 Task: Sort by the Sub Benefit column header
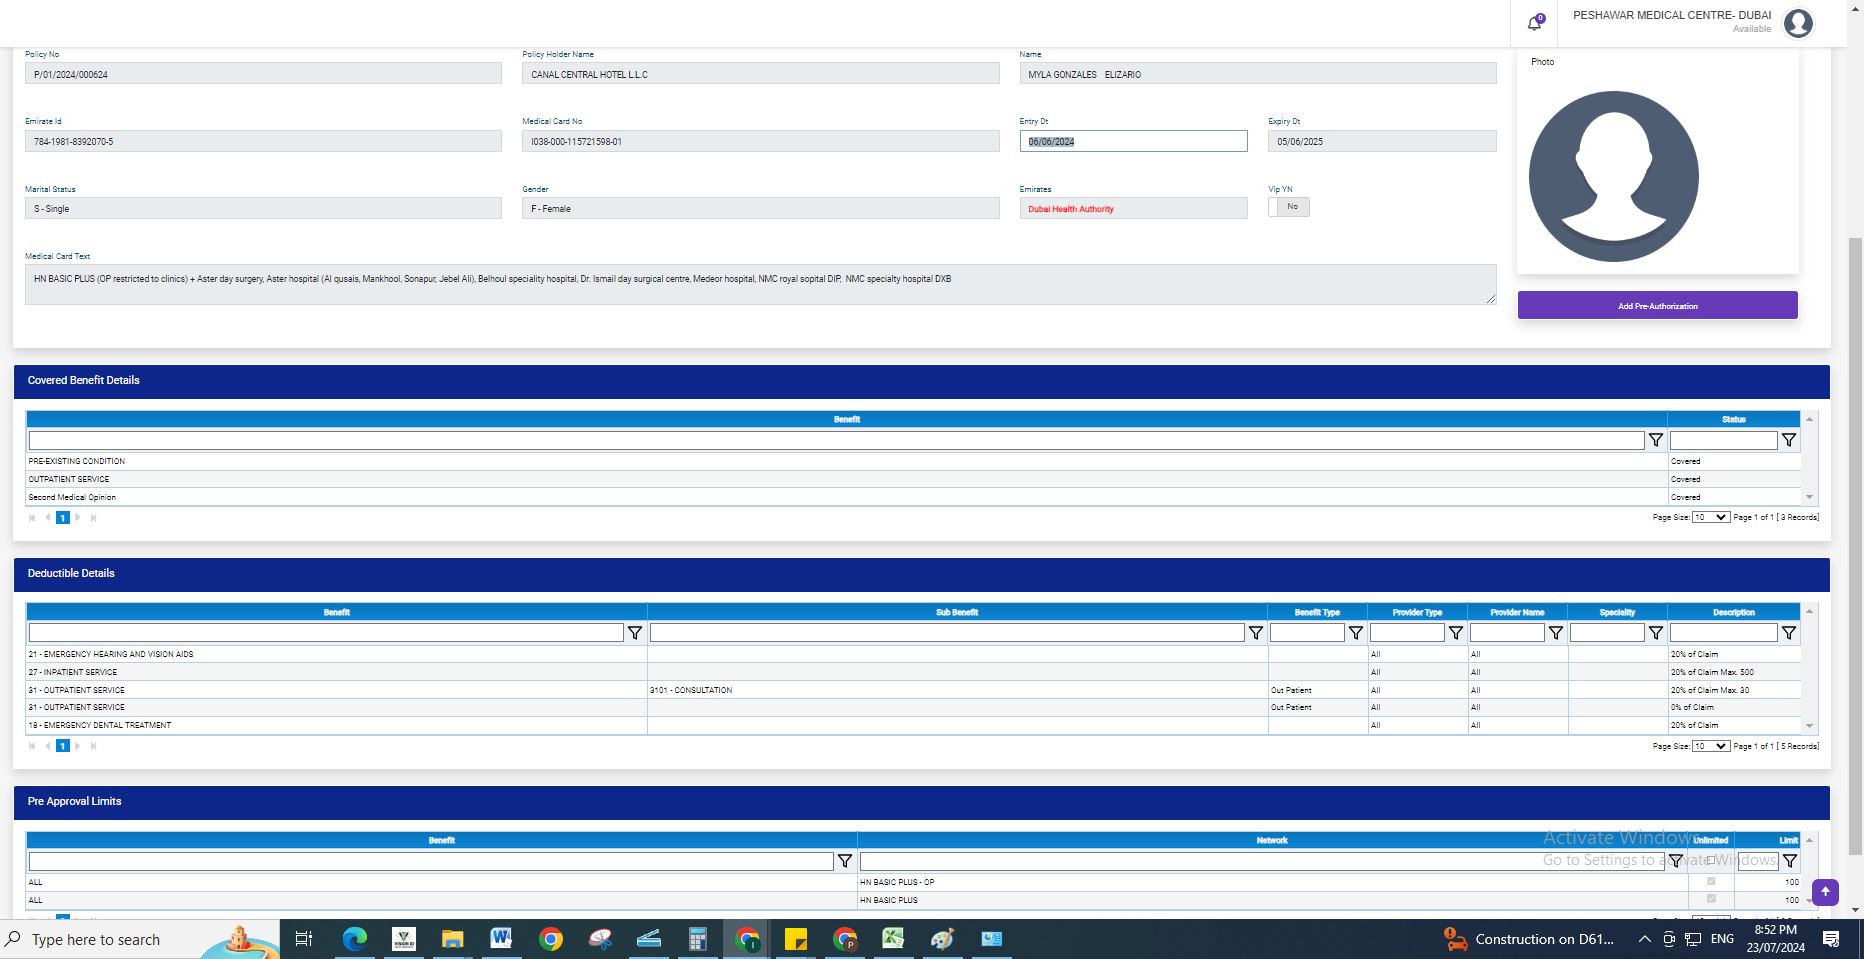click(957, 612)
